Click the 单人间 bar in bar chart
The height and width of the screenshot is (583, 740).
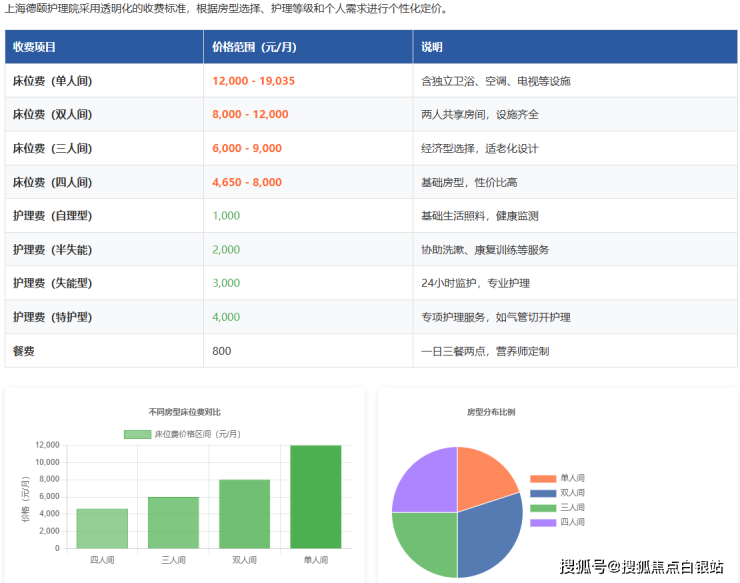[x=315, y=497]
